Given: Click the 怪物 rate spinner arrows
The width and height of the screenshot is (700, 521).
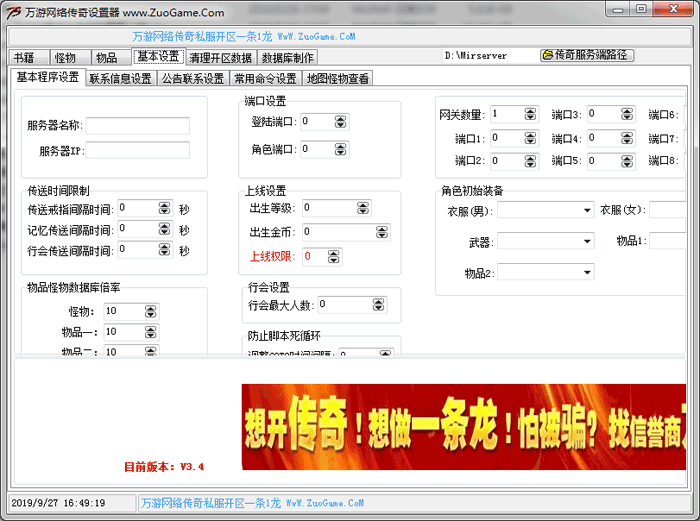Looking at the screenshot, I should tap(150, 311).
